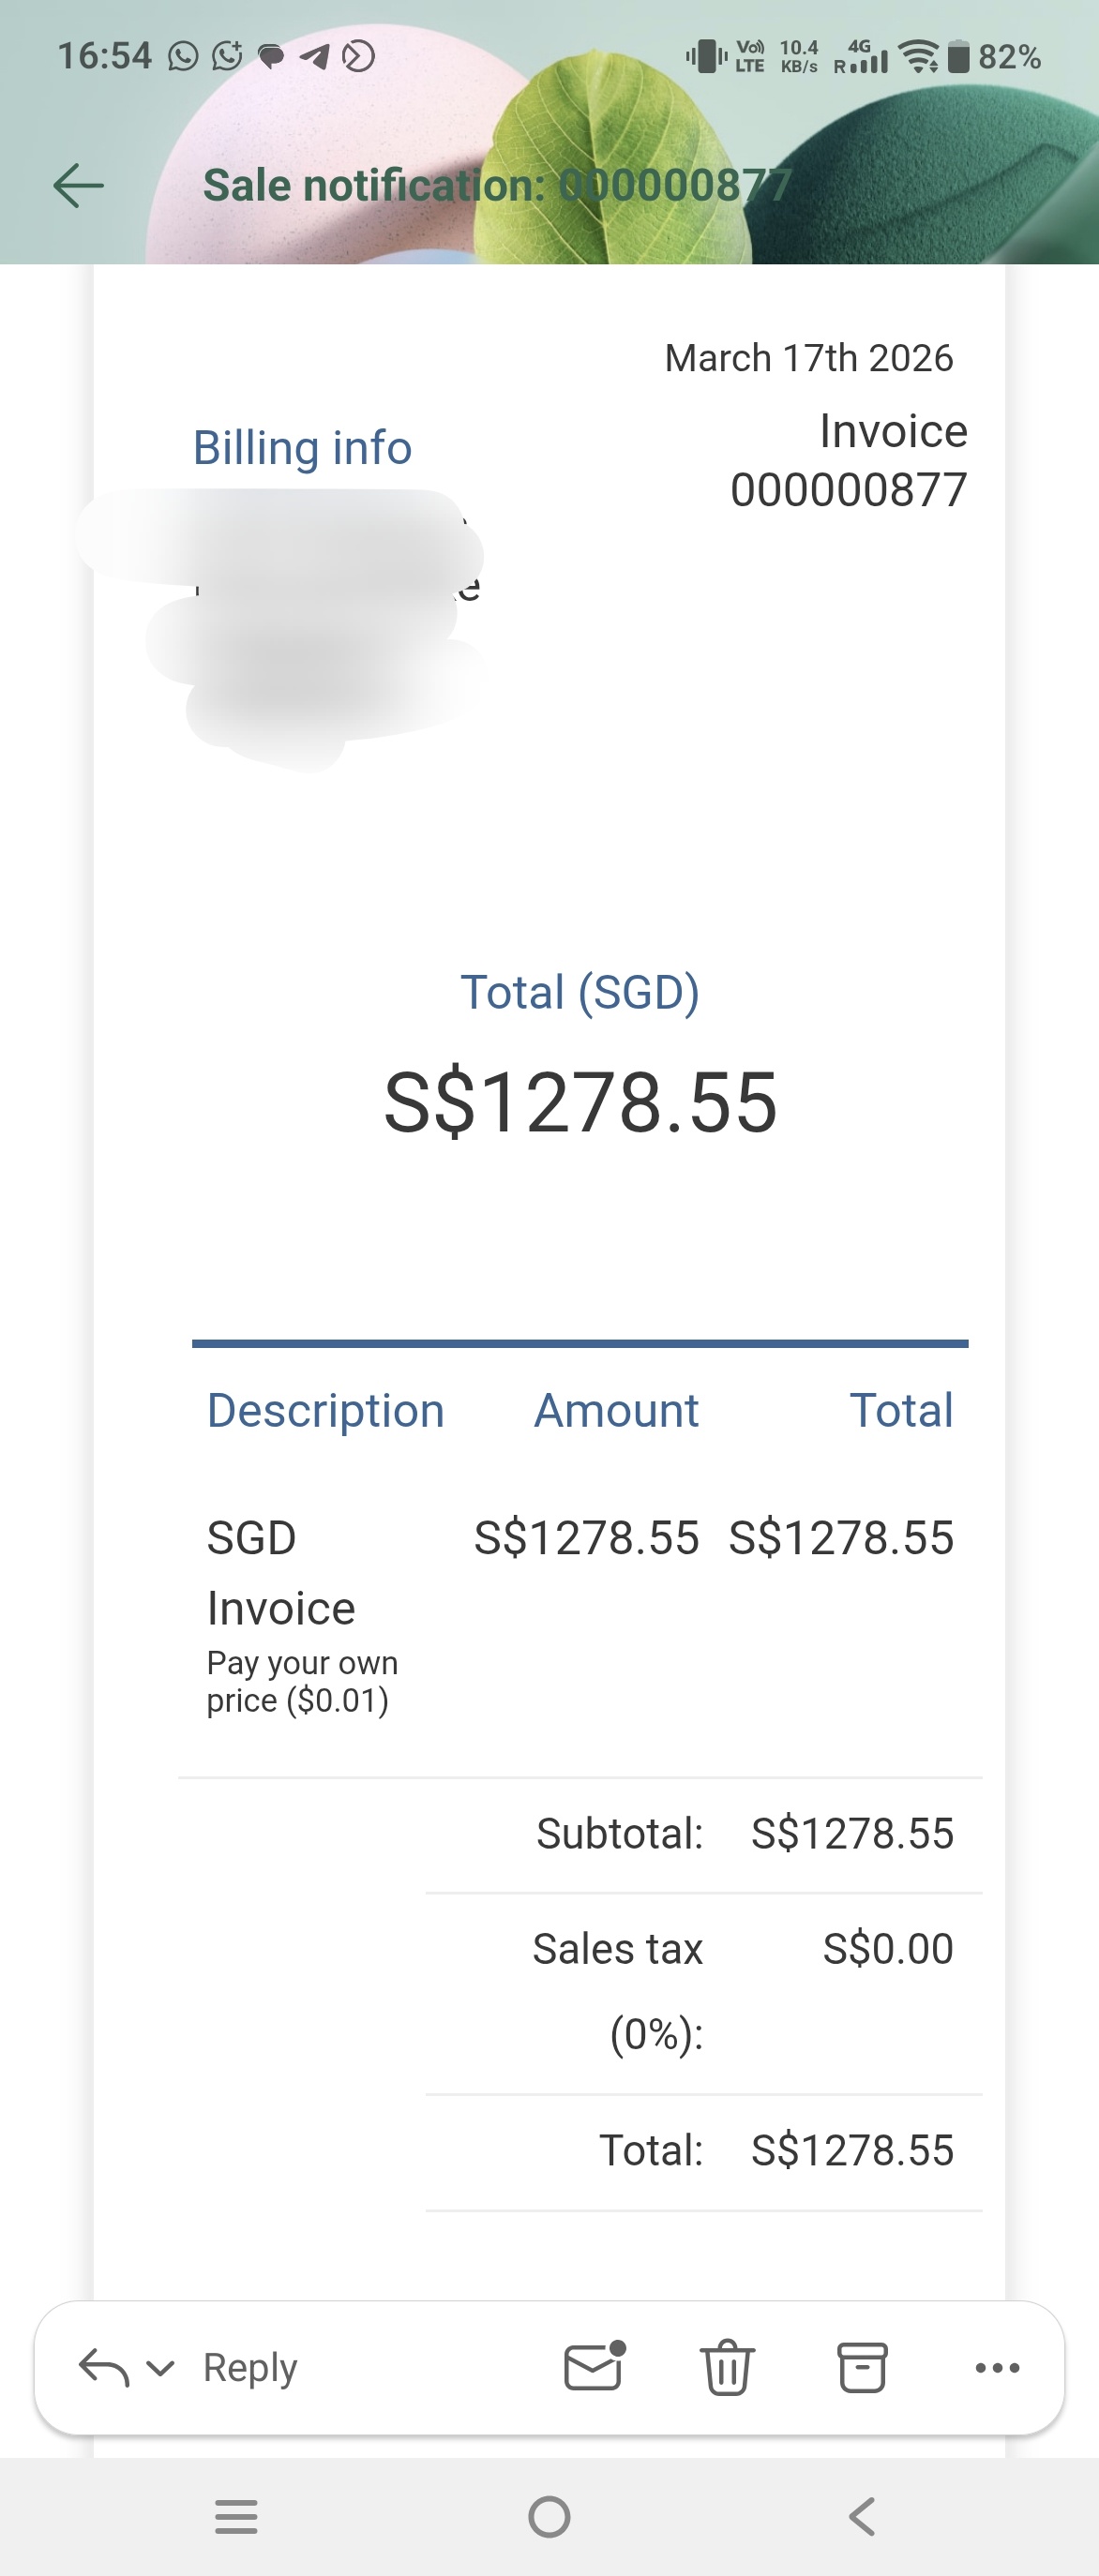Select the Amount column header

pyautogui.click(x=616, y=1410)
